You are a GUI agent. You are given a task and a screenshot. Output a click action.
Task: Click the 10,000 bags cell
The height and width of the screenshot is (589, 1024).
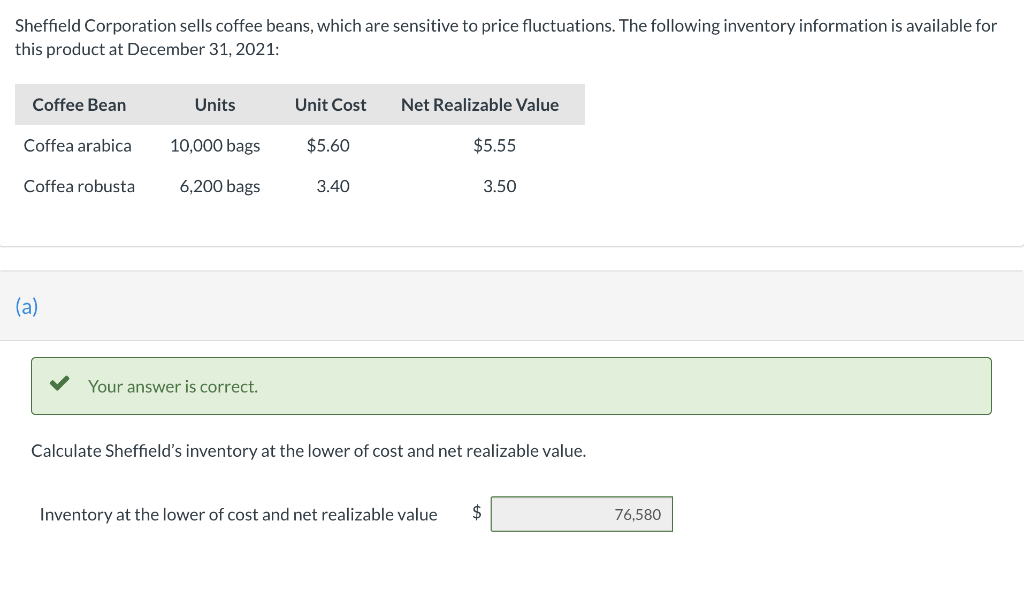215,146
